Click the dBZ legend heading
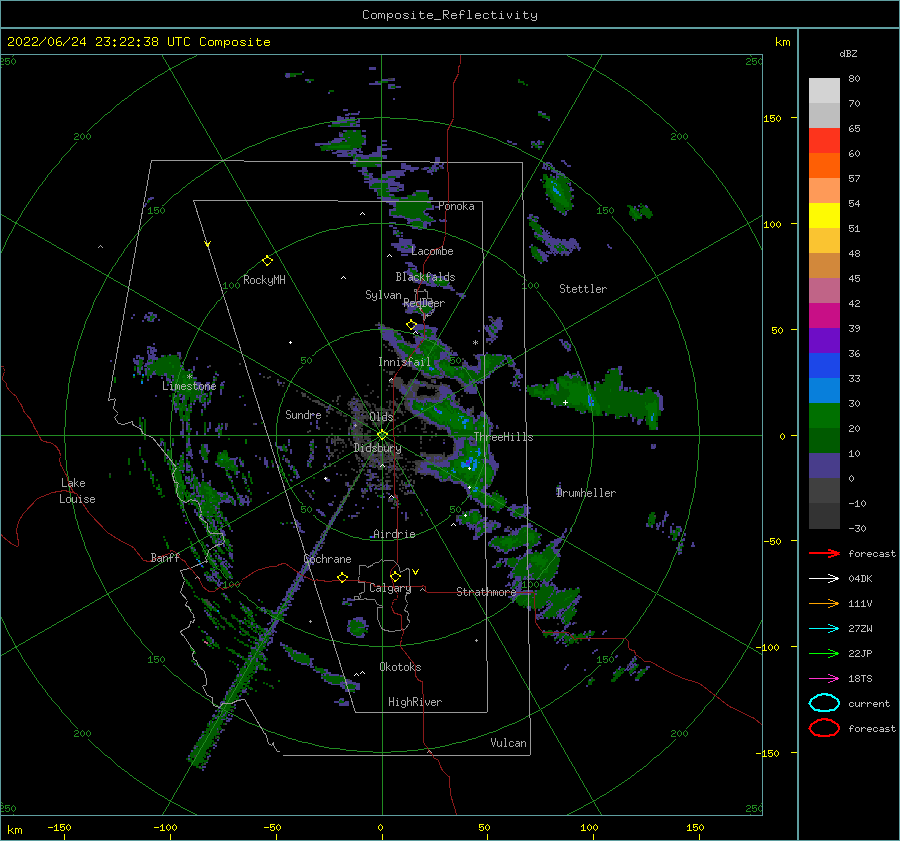The width and height of the screenshot is (900, 841). coord(848,53)
